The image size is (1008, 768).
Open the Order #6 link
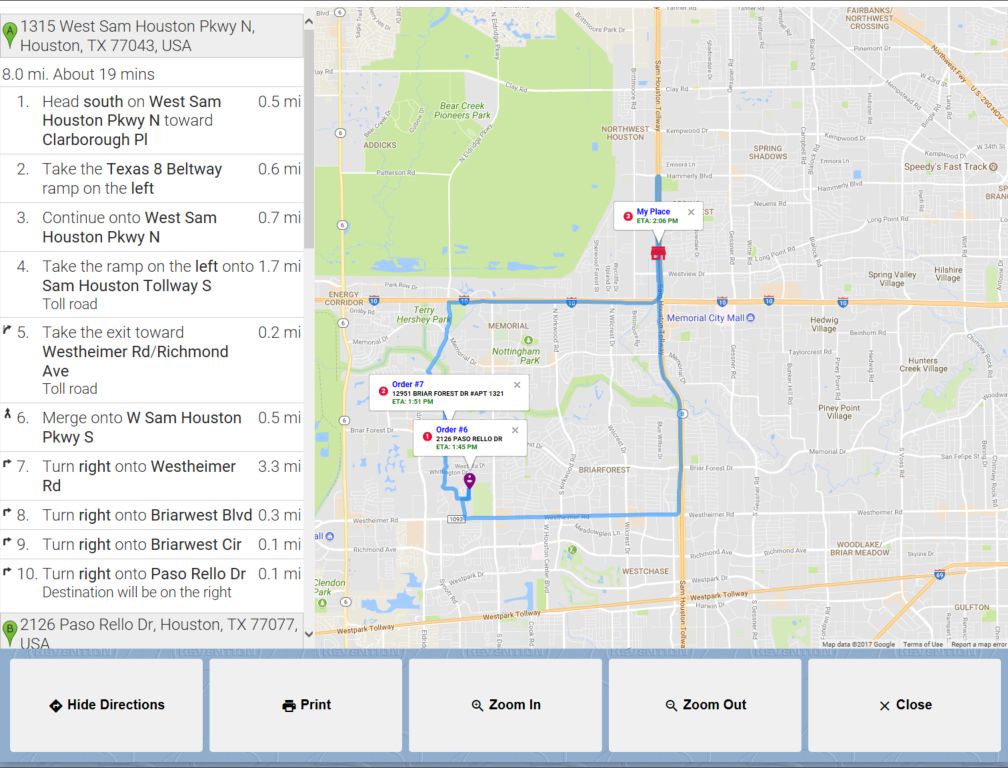click(452, 429)
